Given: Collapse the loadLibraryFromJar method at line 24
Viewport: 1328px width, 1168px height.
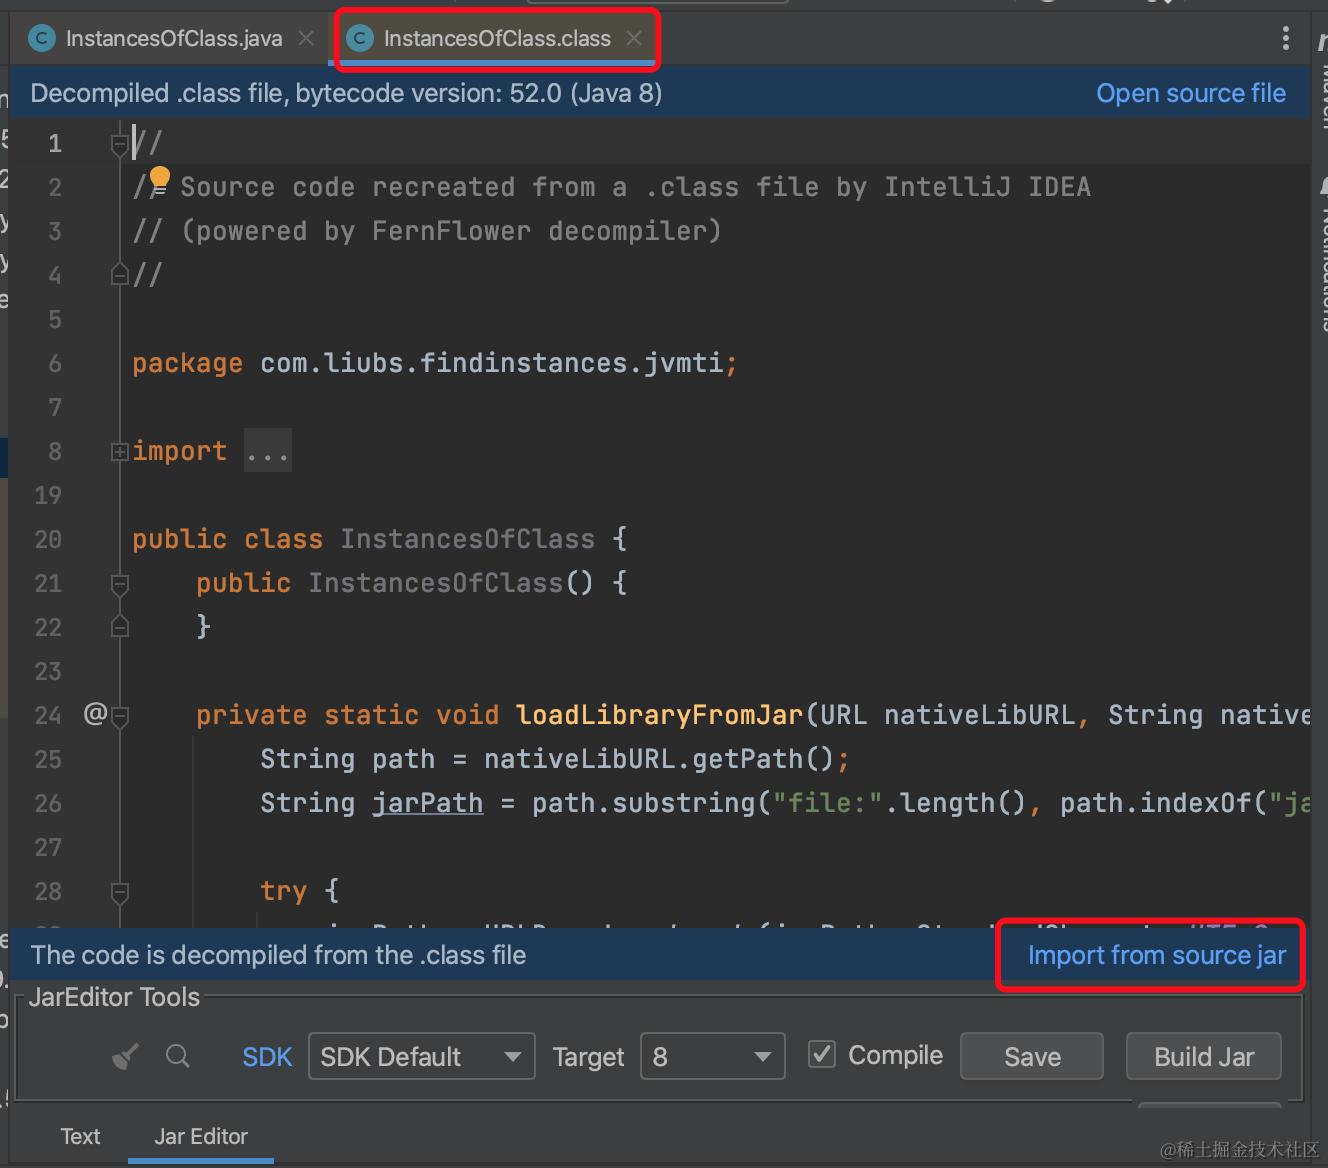Looking at the screenshot, I should [120, 716].
